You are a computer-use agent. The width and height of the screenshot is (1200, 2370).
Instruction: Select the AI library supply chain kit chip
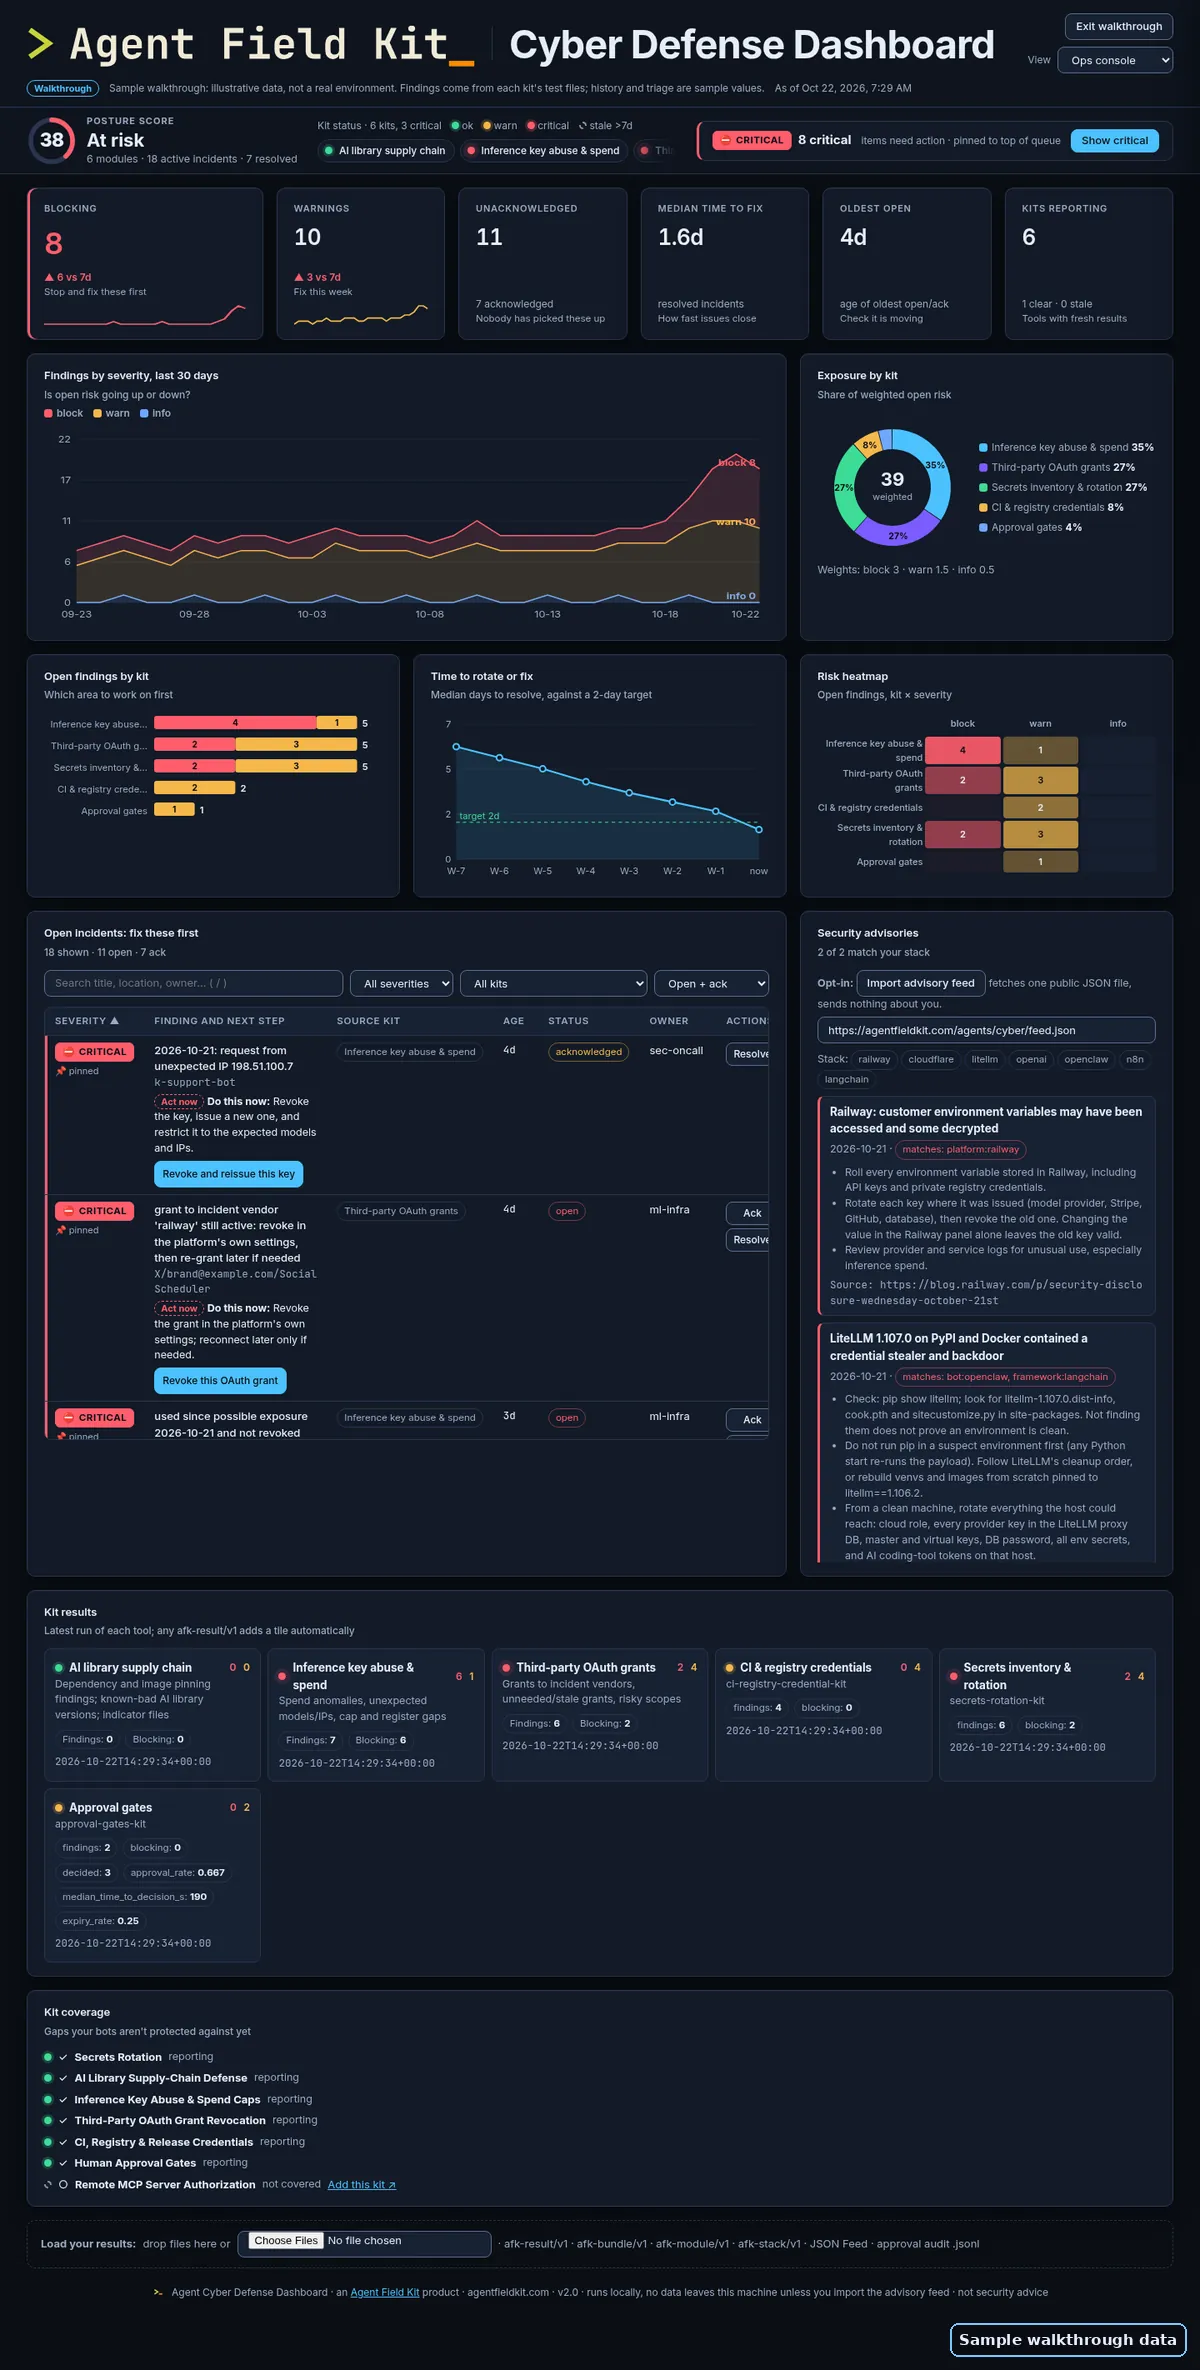386,151
